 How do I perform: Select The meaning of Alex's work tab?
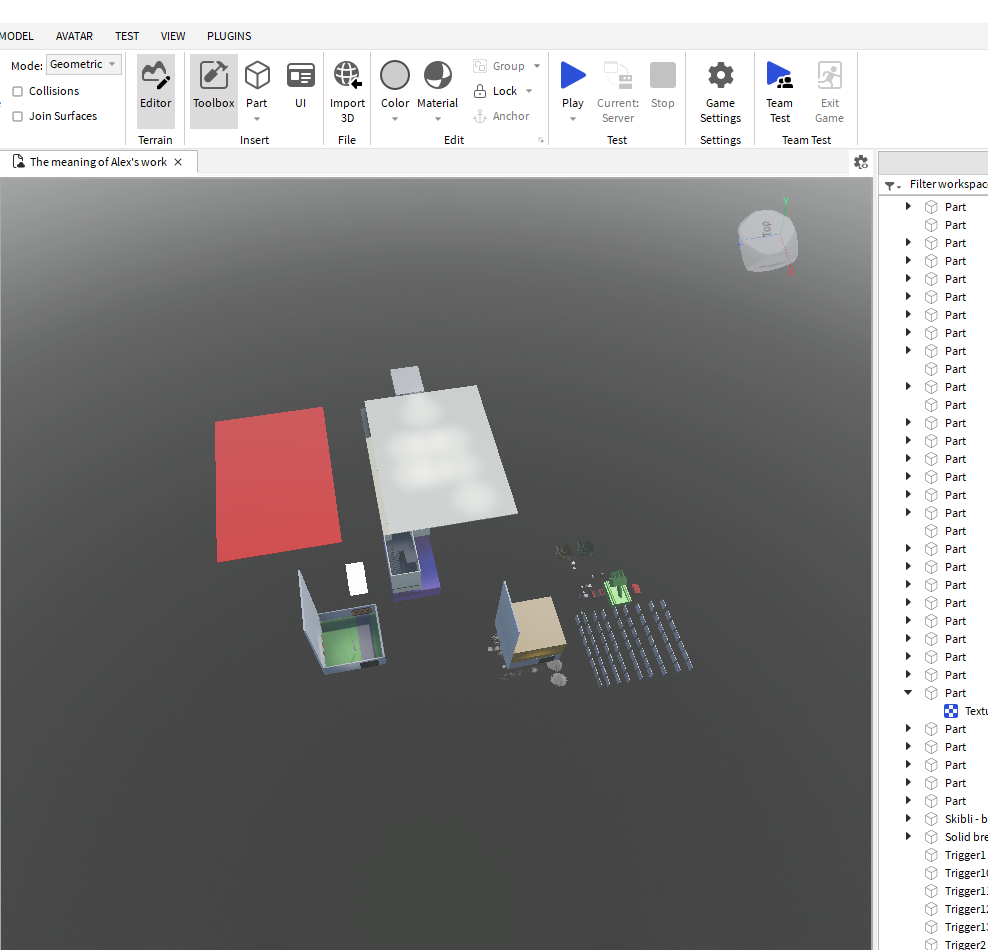coord(98,162)
